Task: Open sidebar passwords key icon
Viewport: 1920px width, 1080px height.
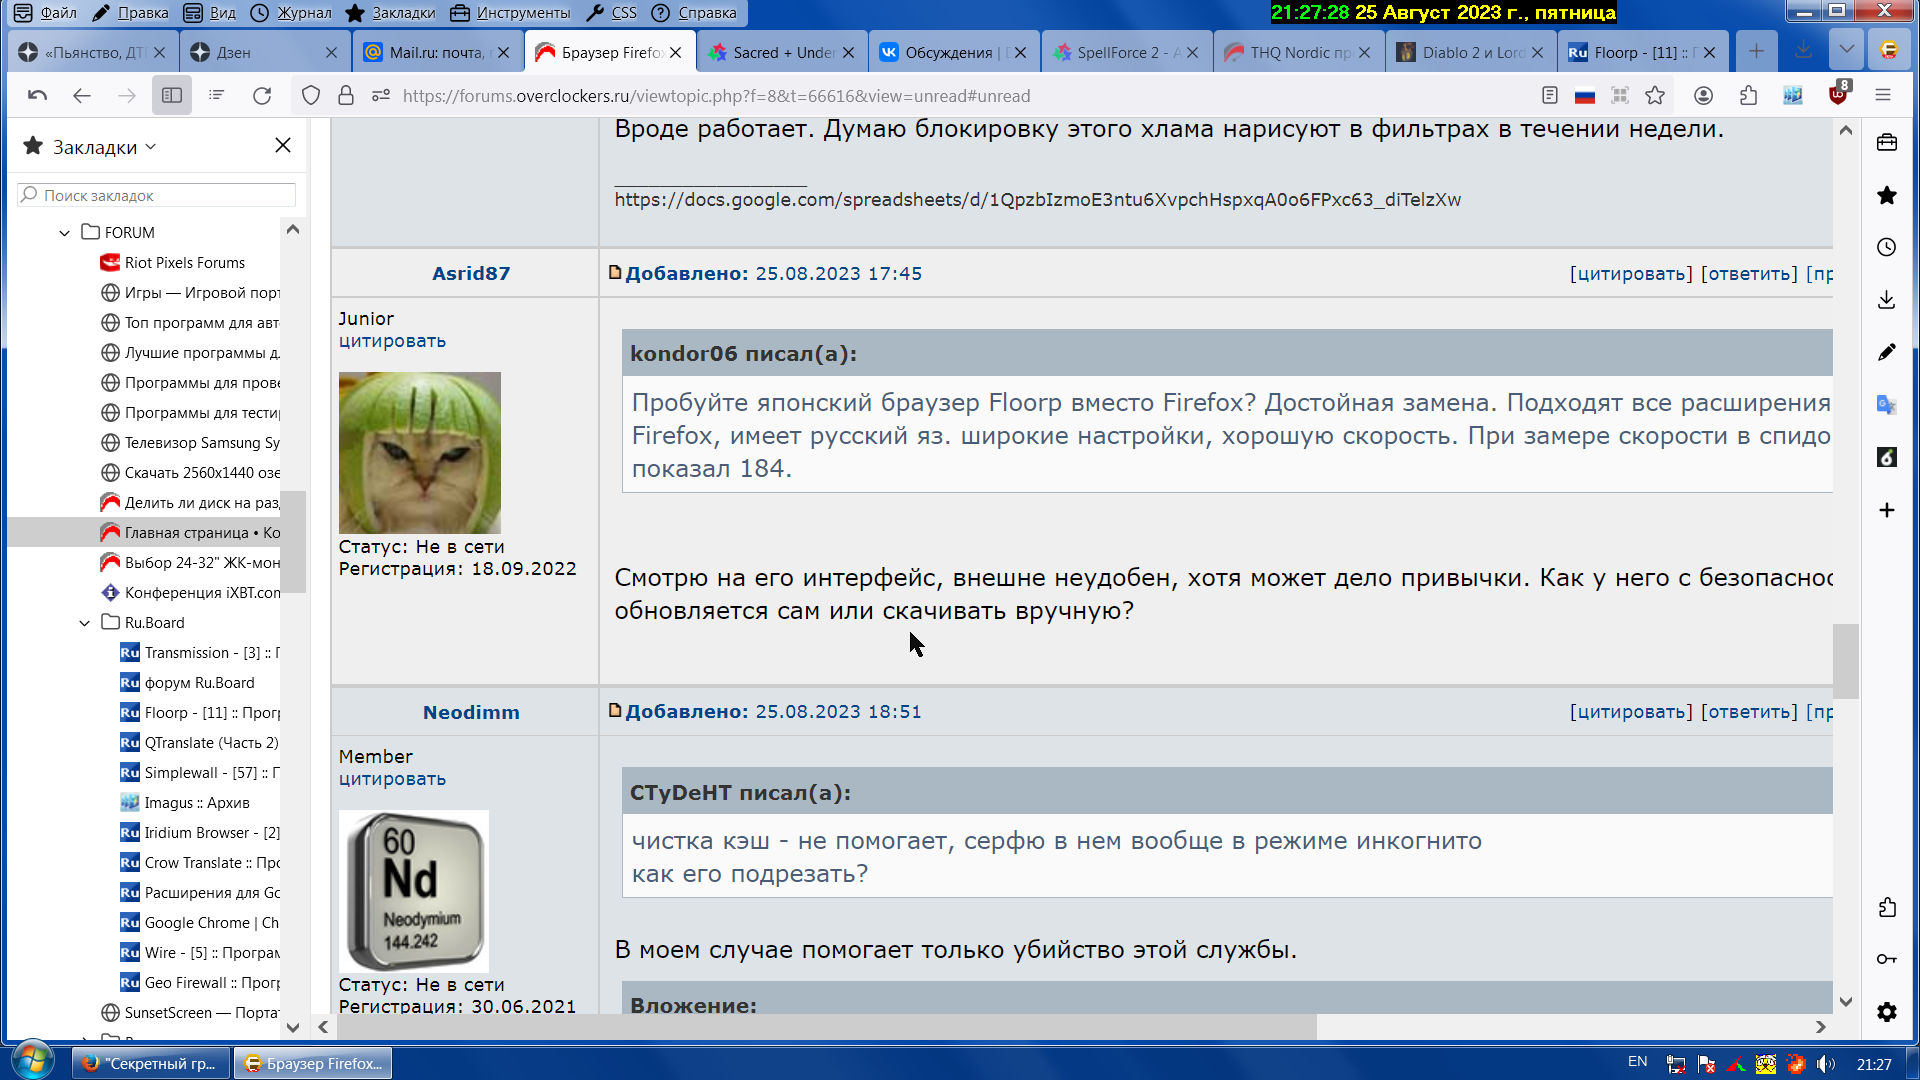Action: (x=1887, y=959)
